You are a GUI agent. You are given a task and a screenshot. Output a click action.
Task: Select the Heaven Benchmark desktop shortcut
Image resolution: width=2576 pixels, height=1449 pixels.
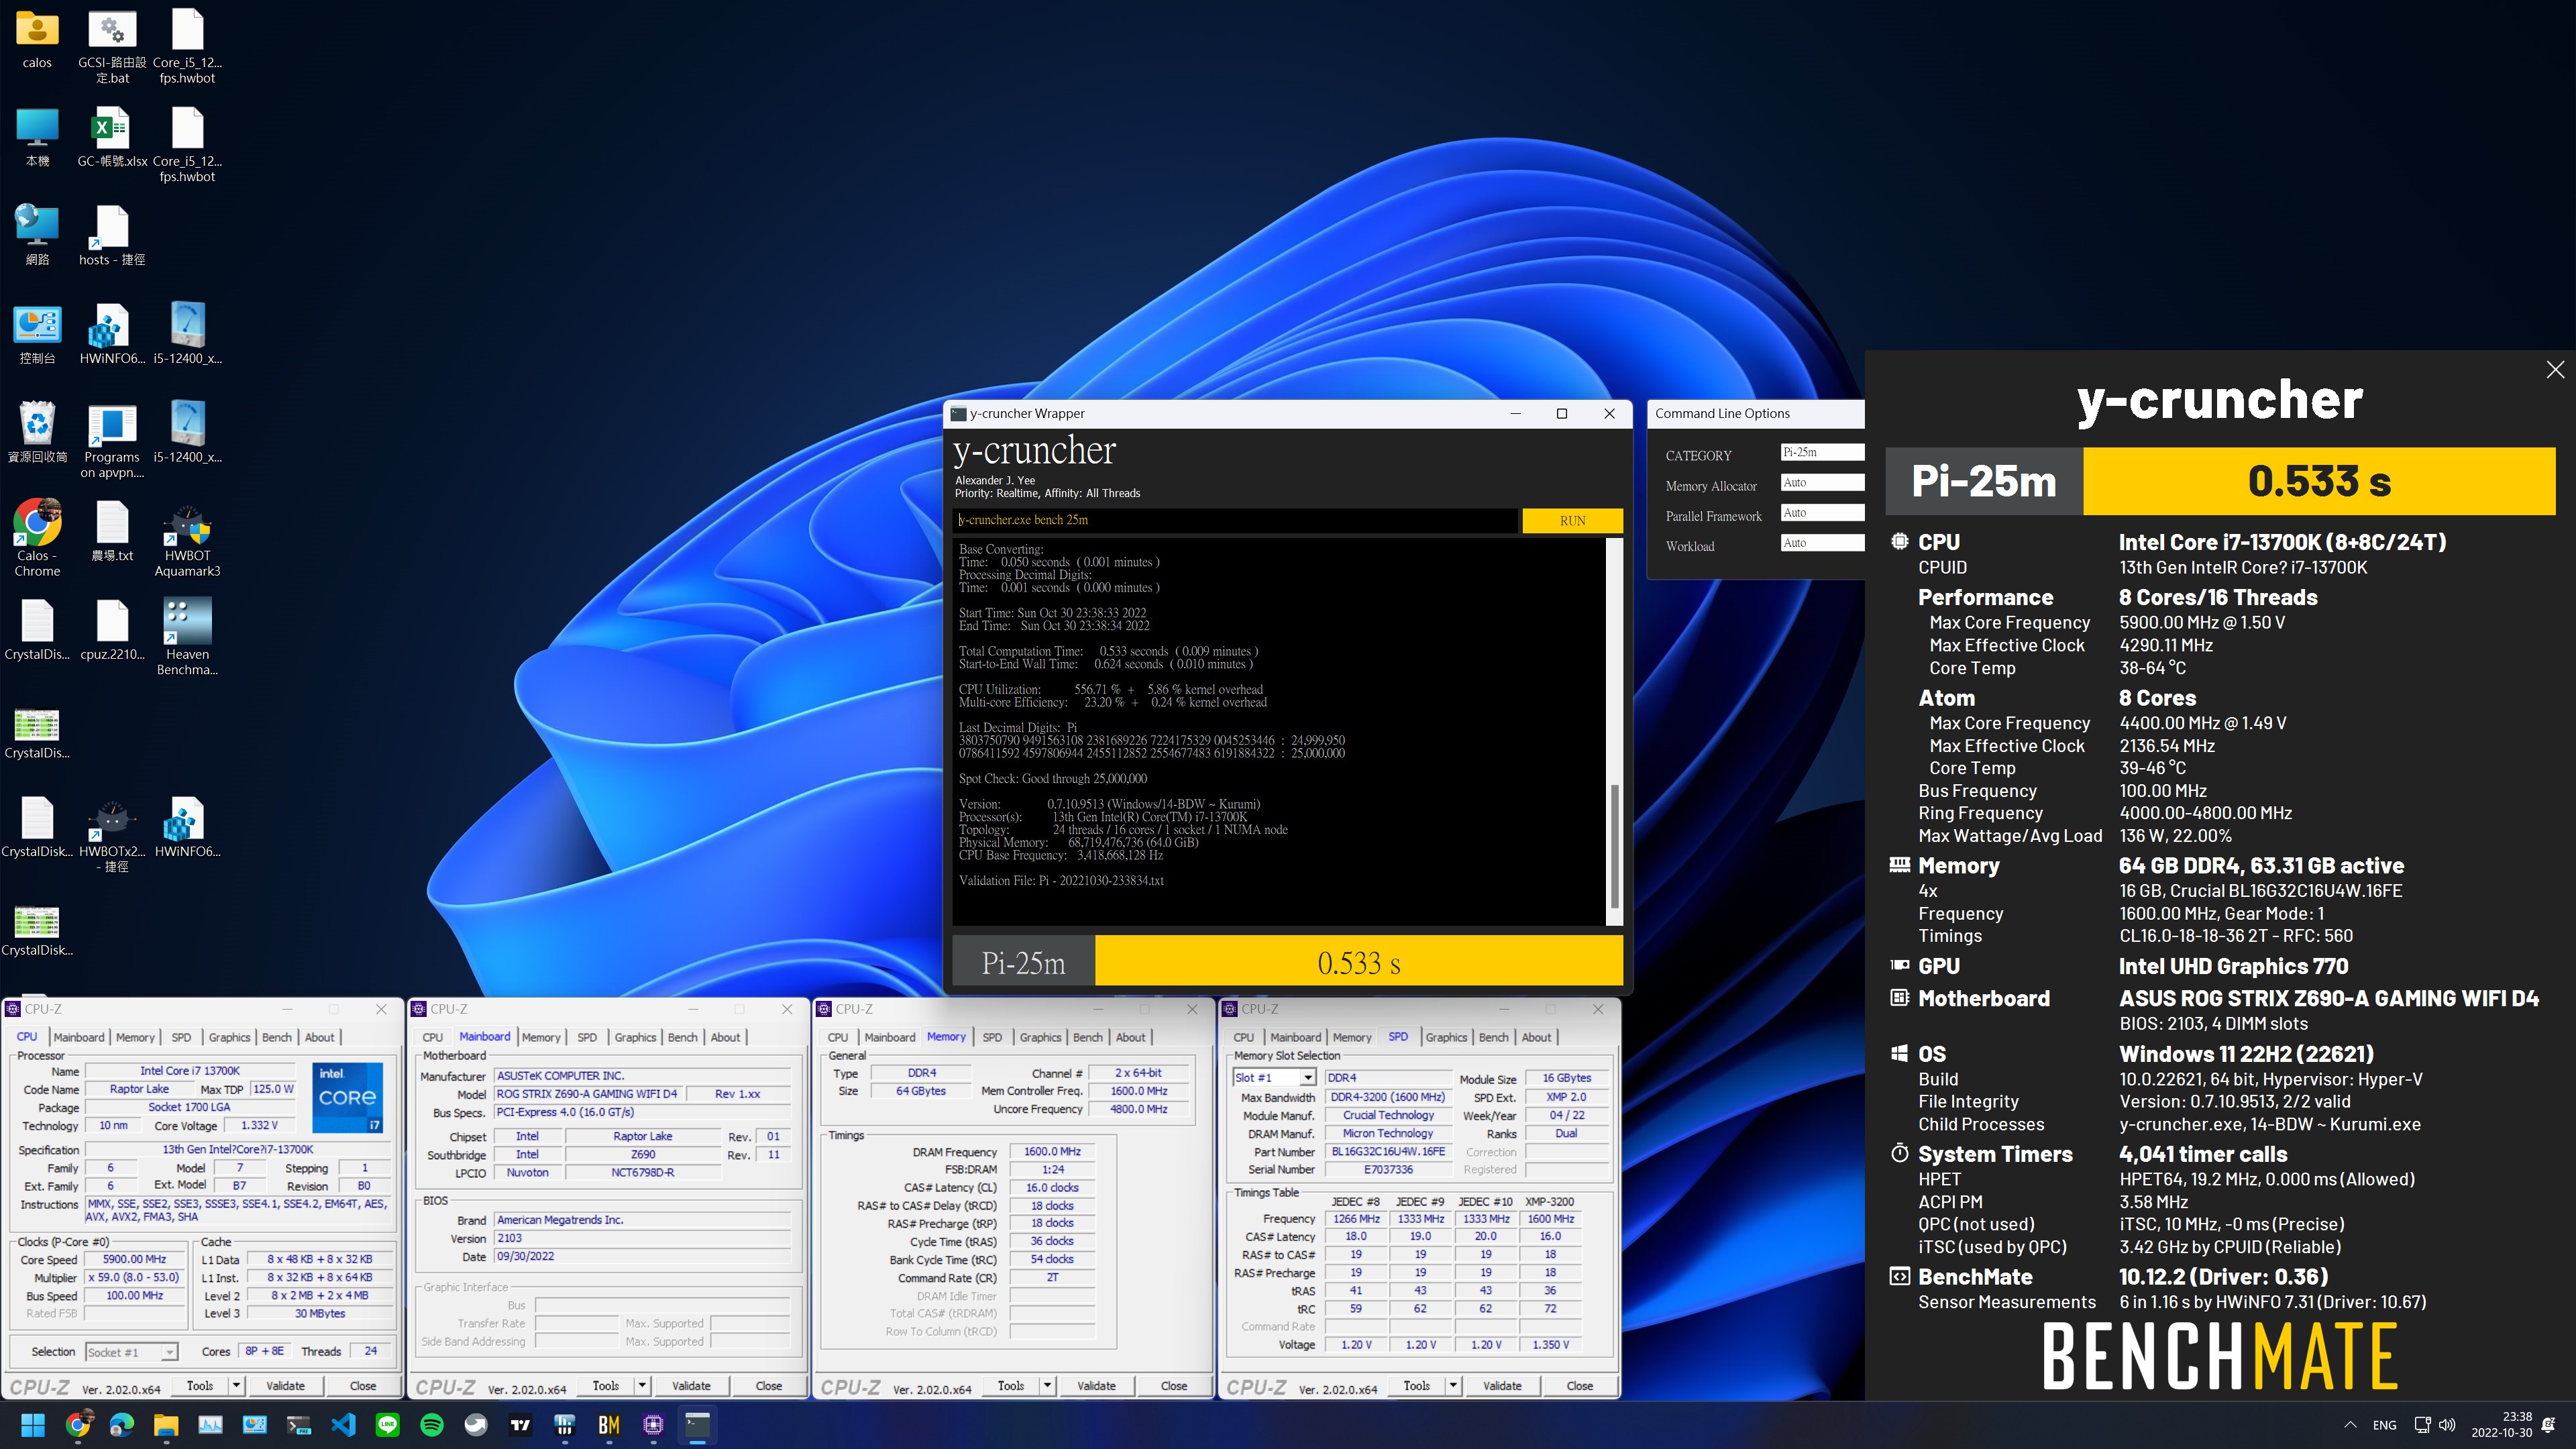coord(187,638)
